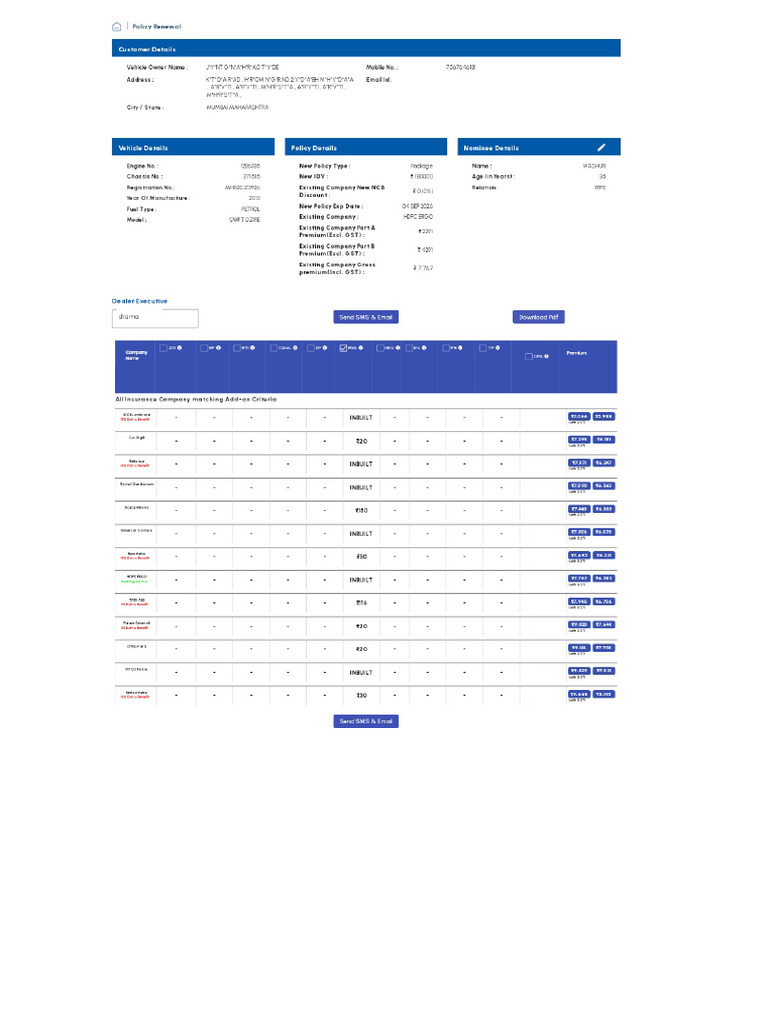This screenshot has height=1024, width=768.
Task: Focus the Dealer Executive input field
Action: pos(155,318)
